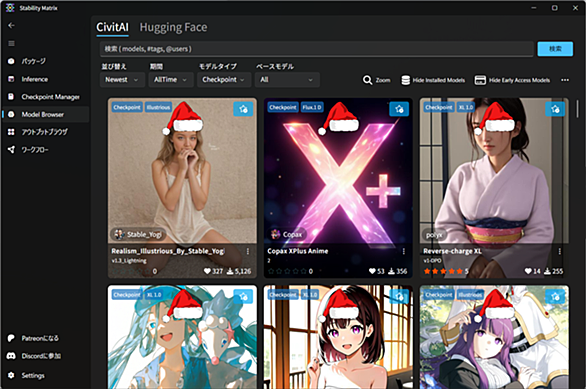Switch to the Hugging Face tab
Screen dimensions: 586x389
tap(173, 27)
